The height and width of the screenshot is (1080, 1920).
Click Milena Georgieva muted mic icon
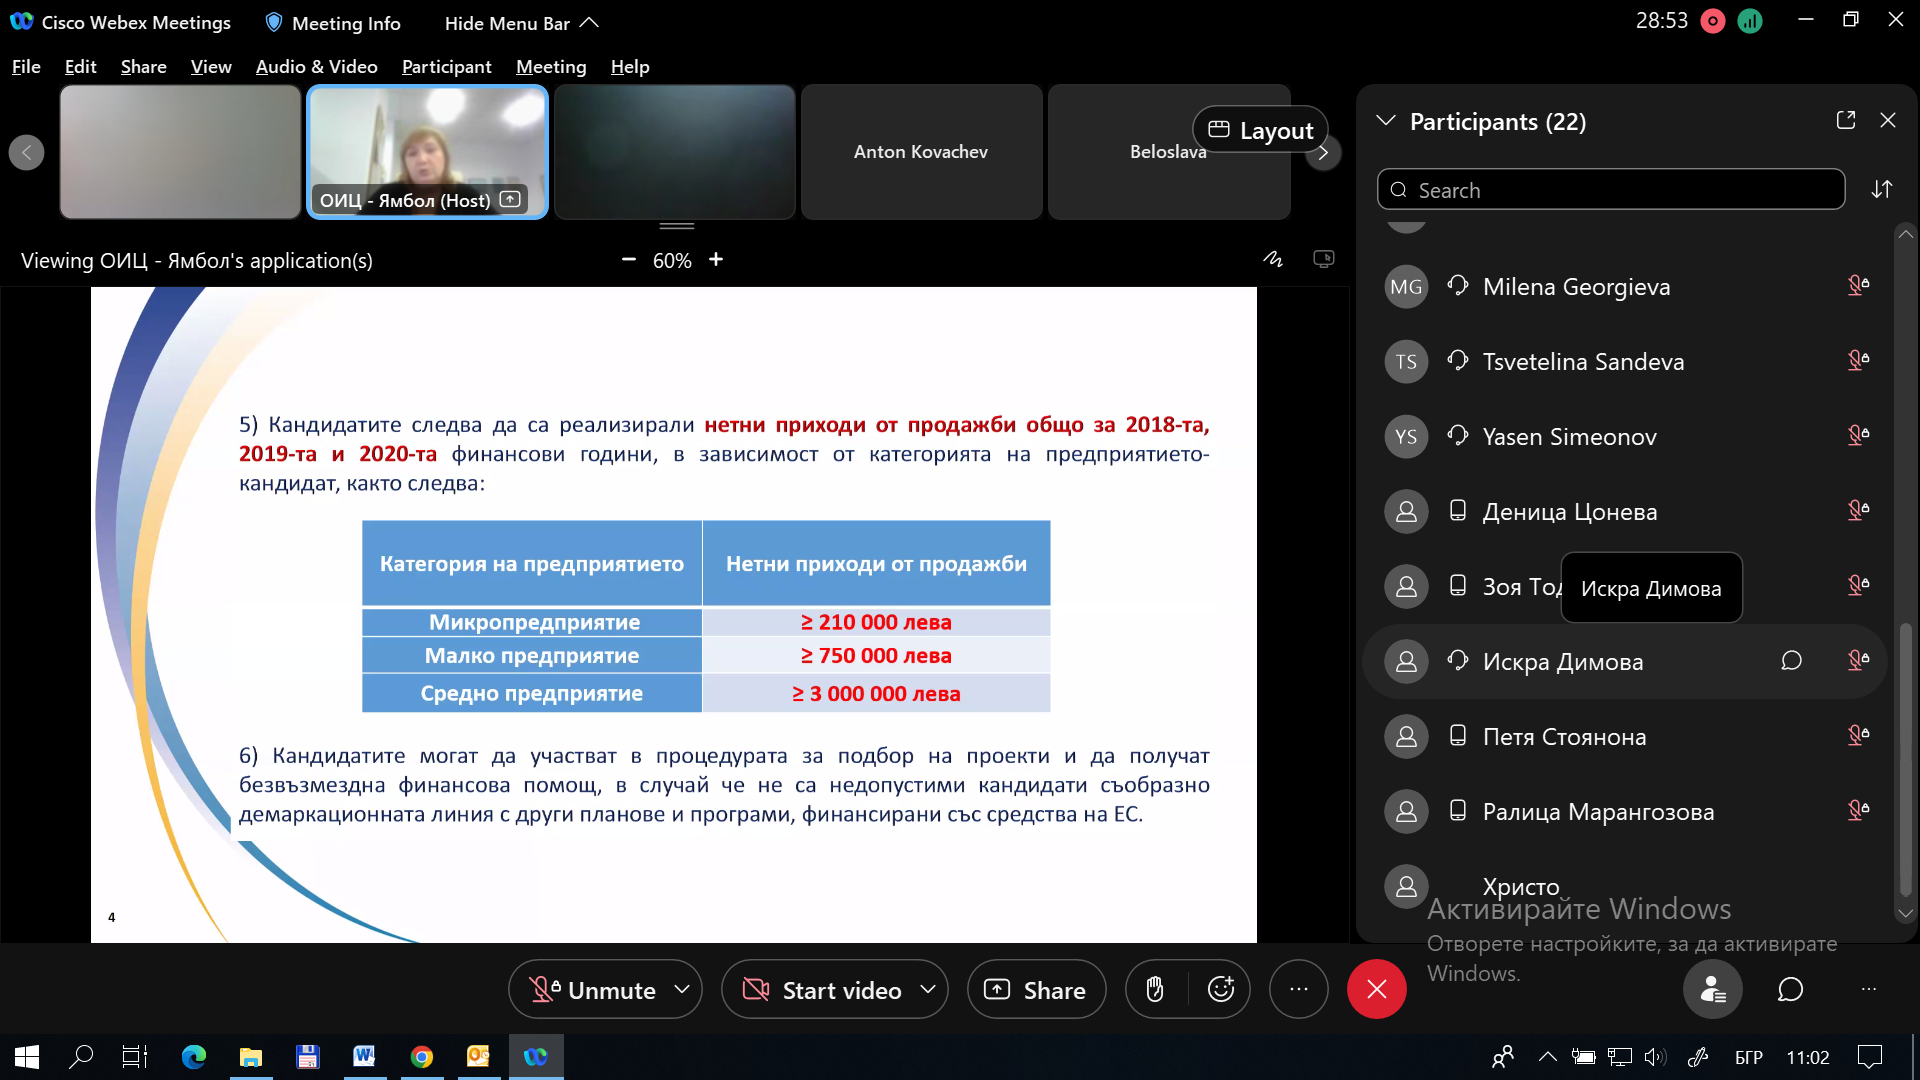point(1858,287)
